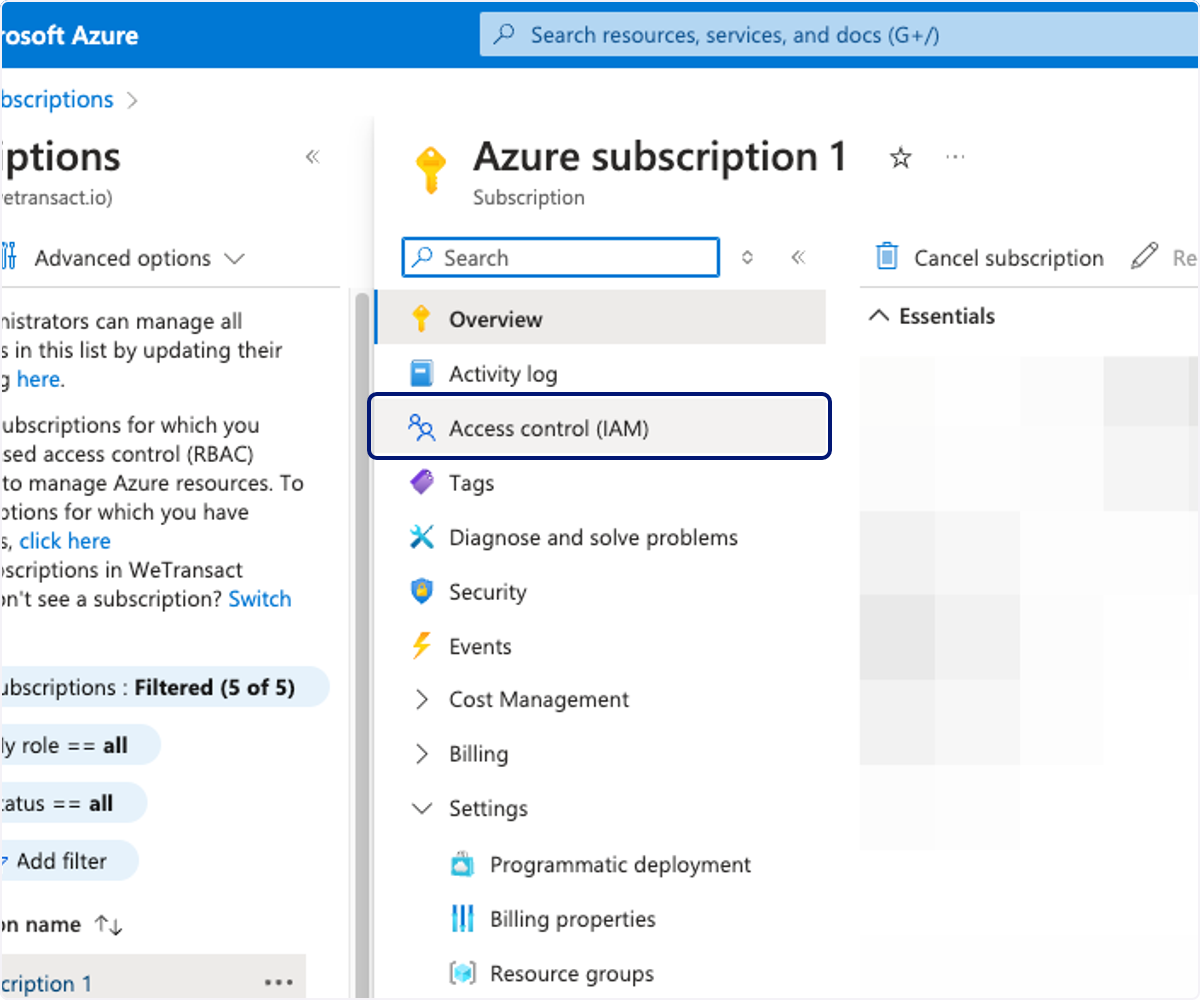1200x1000 pixels.
Task: Click the Subscriptions breadcrumb link
Action: tap(57, 100)
